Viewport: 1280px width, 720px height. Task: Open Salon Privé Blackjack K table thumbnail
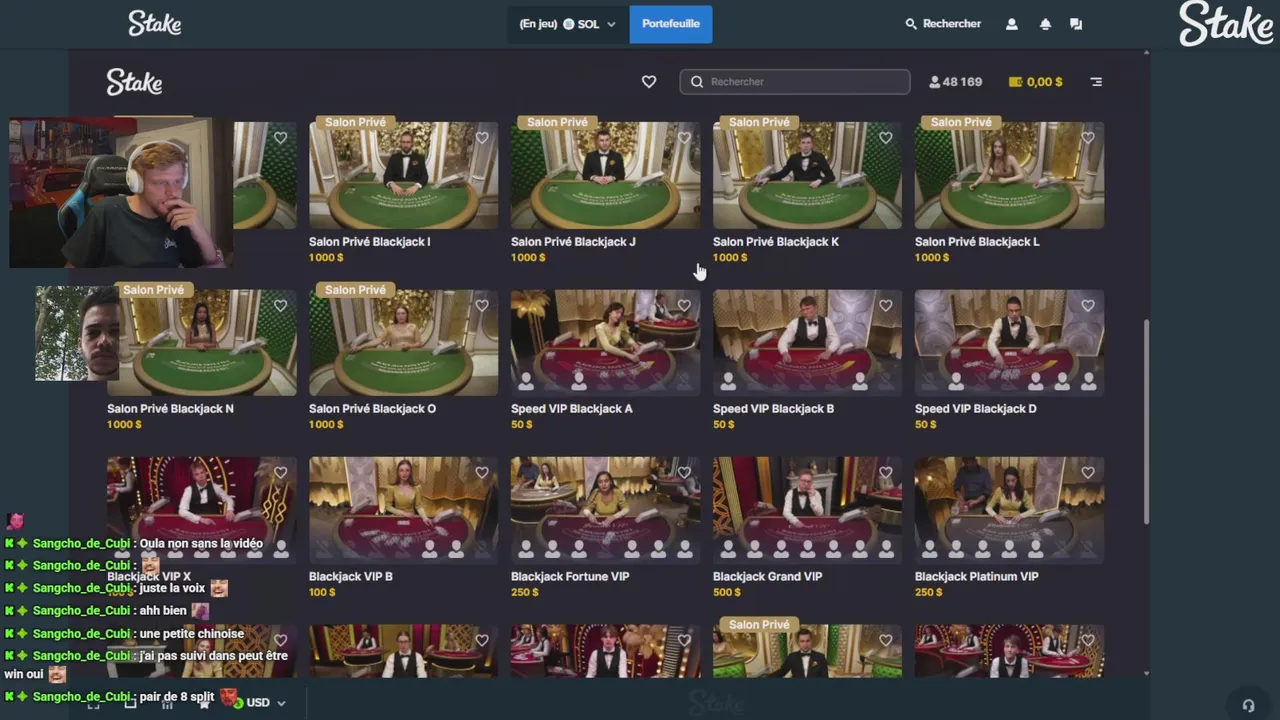pyautogui.click(x=807, y=176)
